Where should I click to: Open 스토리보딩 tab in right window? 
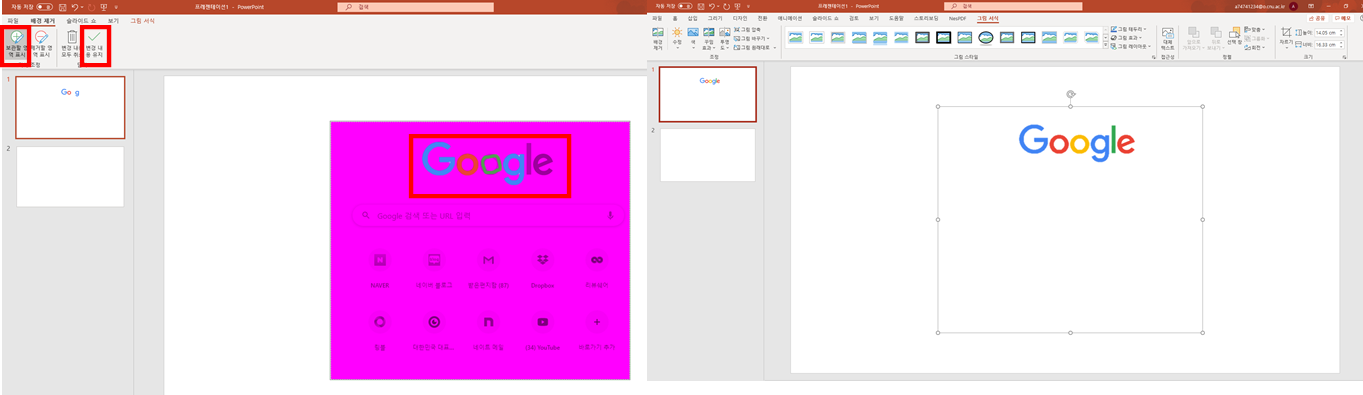[925, 18]
